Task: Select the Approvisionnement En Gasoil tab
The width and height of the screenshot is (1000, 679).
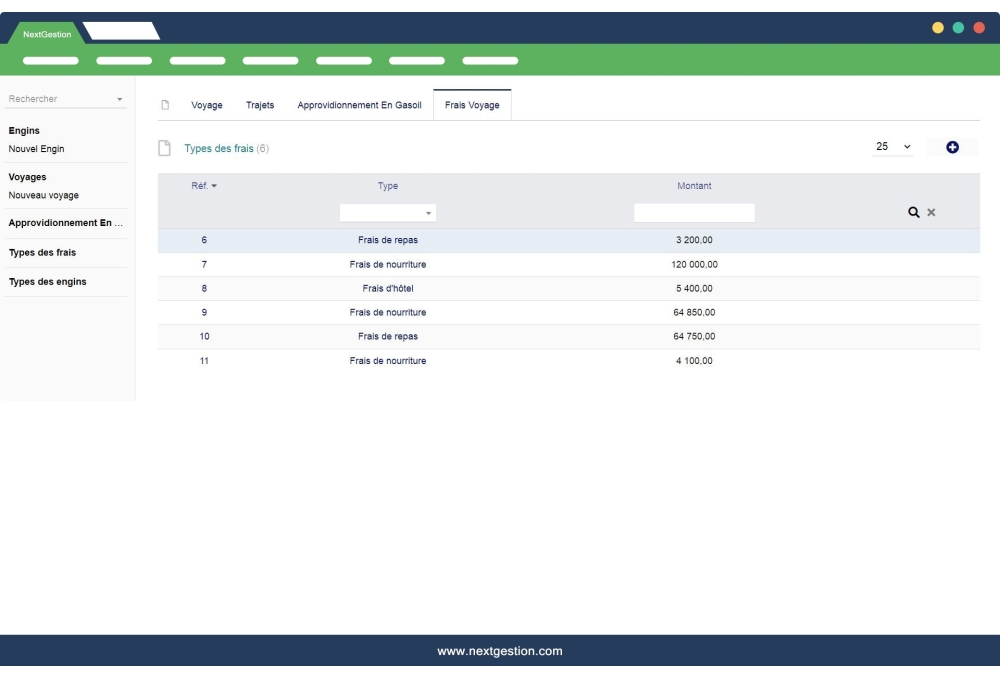Action: pyautogui.click(x=359, y=105)
